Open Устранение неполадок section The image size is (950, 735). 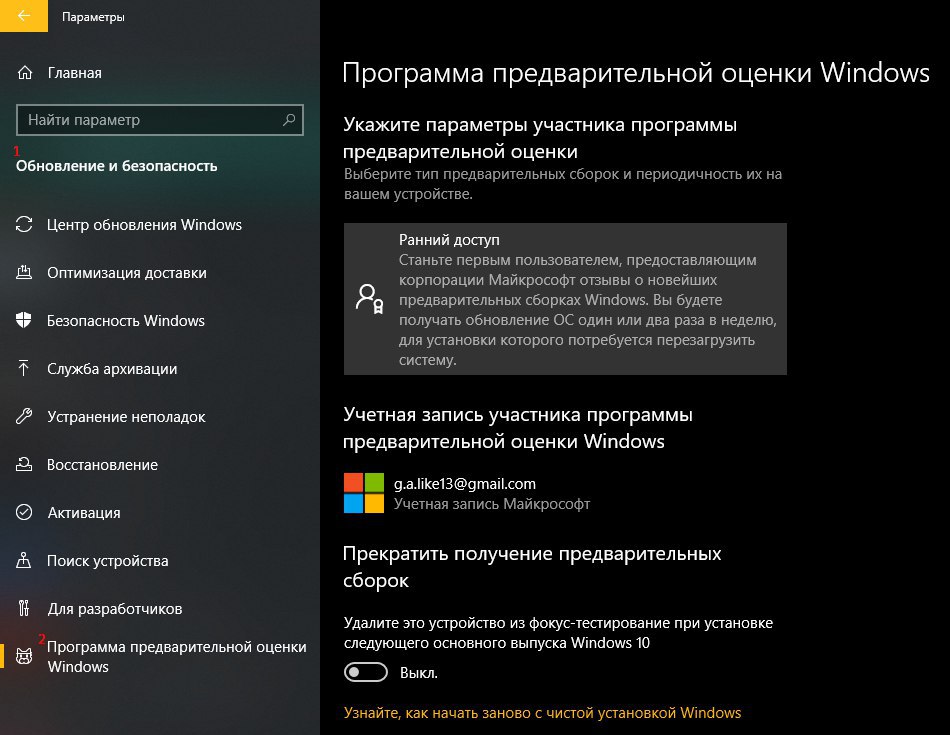[126, 416]
